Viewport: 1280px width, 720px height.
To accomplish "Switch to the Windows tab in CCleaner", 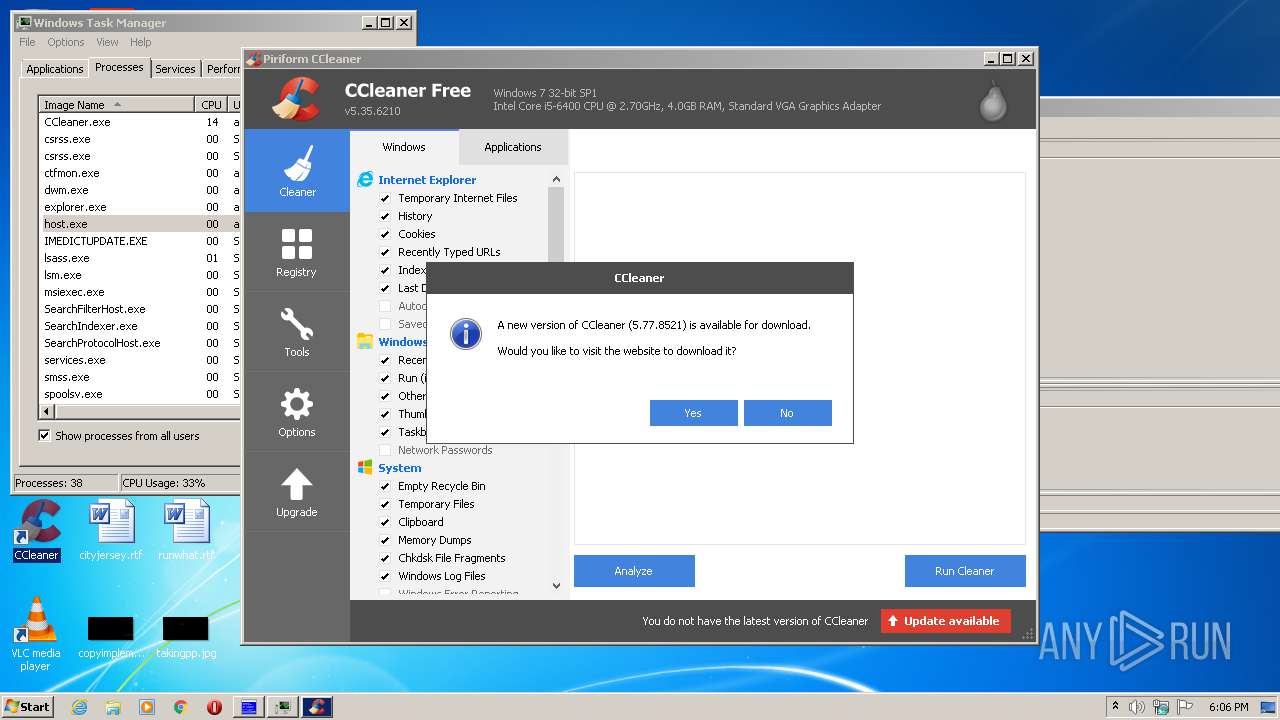I will tap(404, 147).
